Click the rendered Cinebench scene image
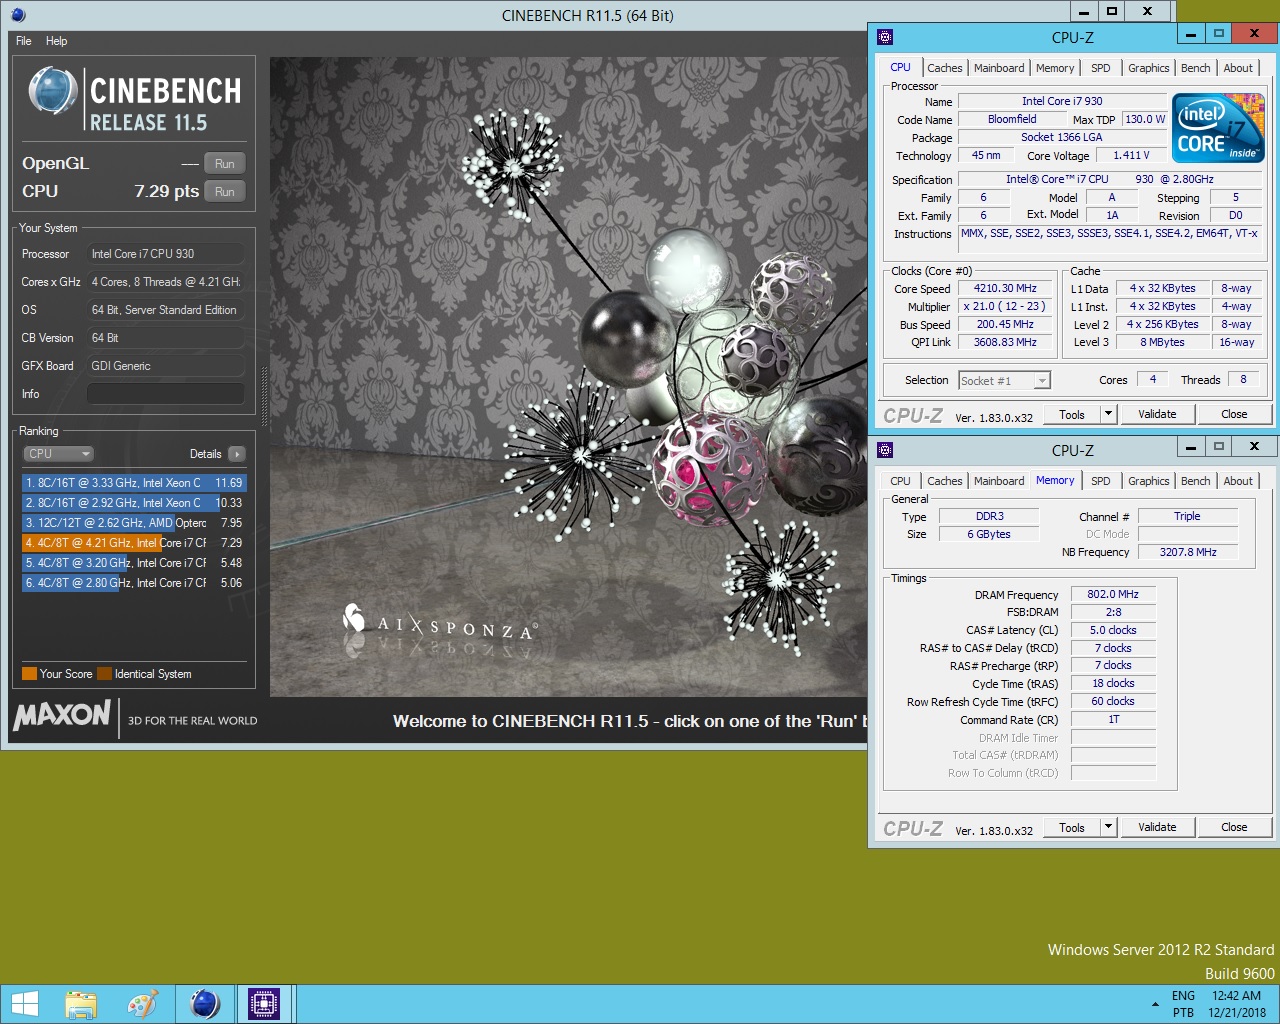This screenshot has width=1280, height=1024. (568, 376)
